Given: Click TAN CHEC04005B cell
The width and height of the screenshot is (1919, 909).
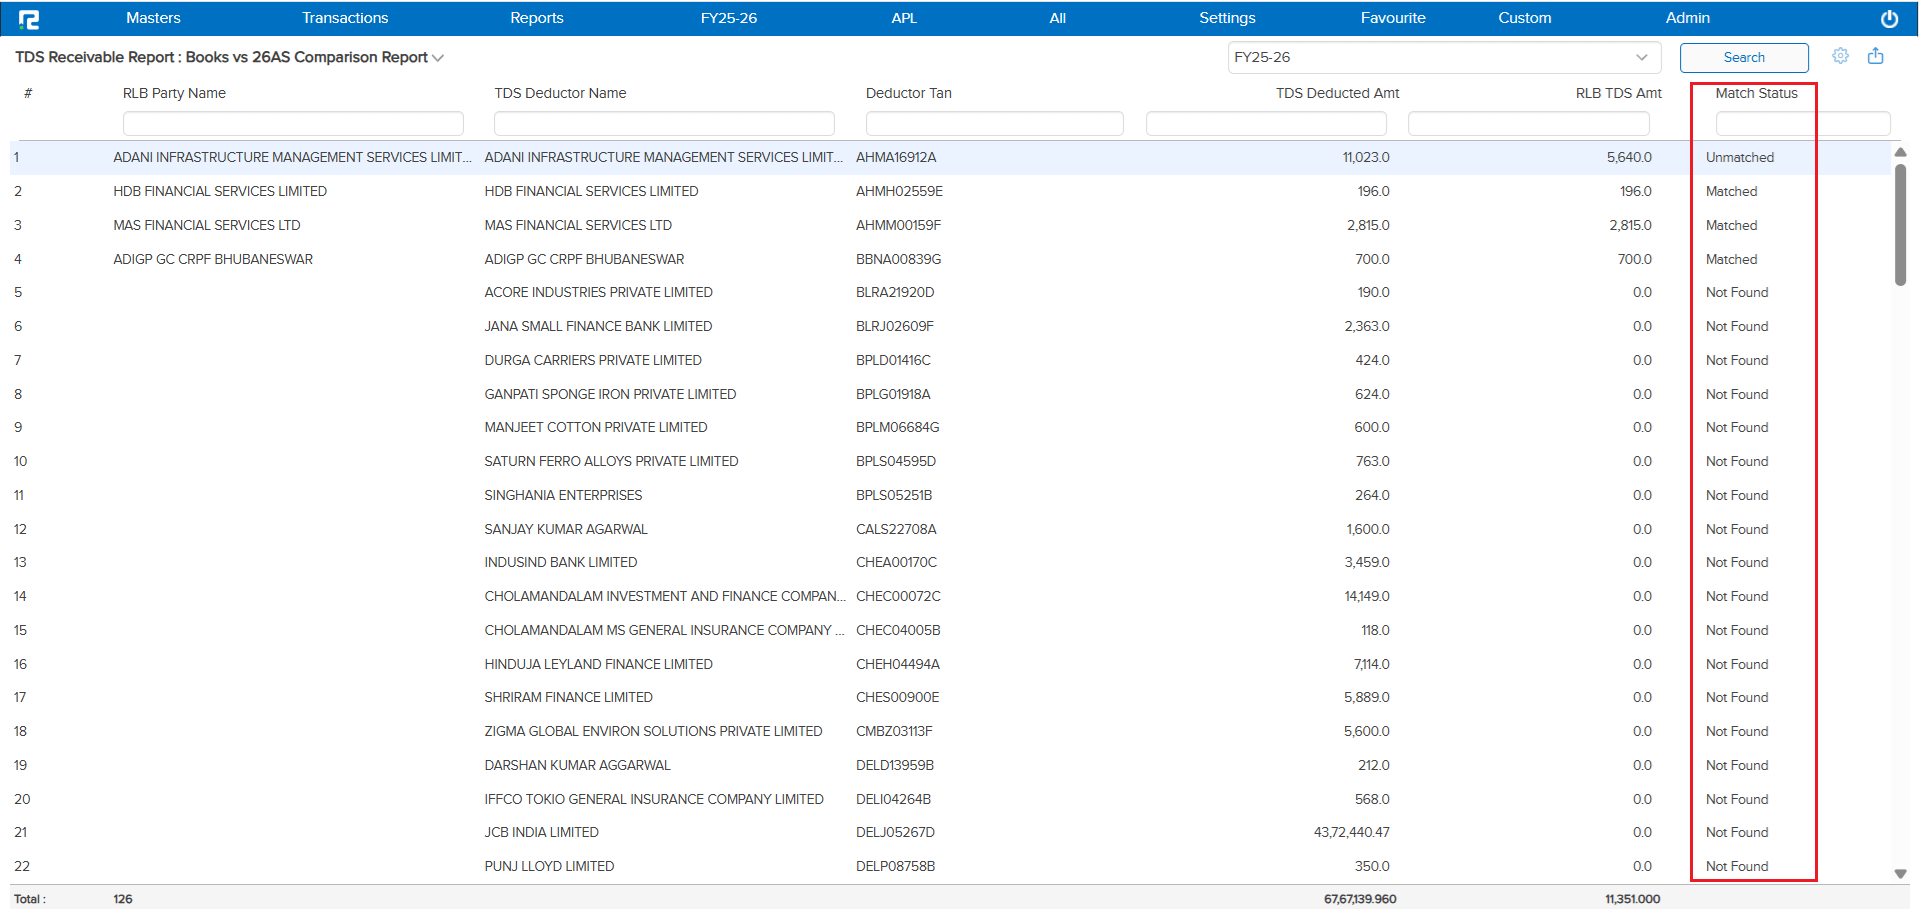Looking at the screenshot, I should [898, 630].
